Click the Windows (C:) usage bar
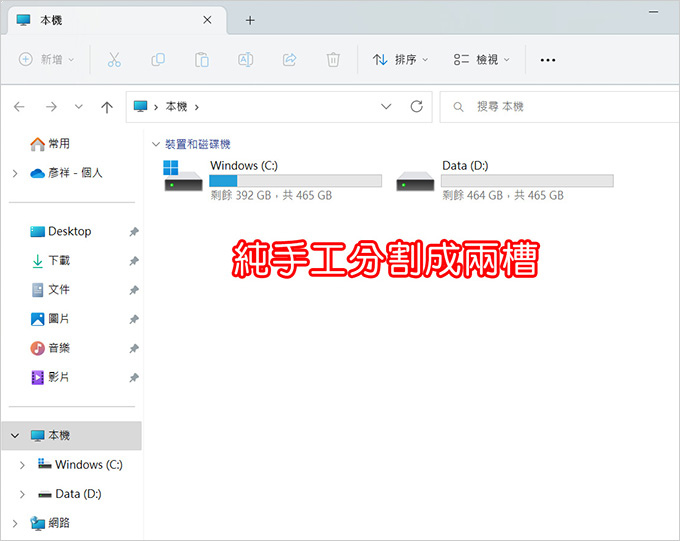The height and width of the screenshot is (541, 680). point(295,180)
